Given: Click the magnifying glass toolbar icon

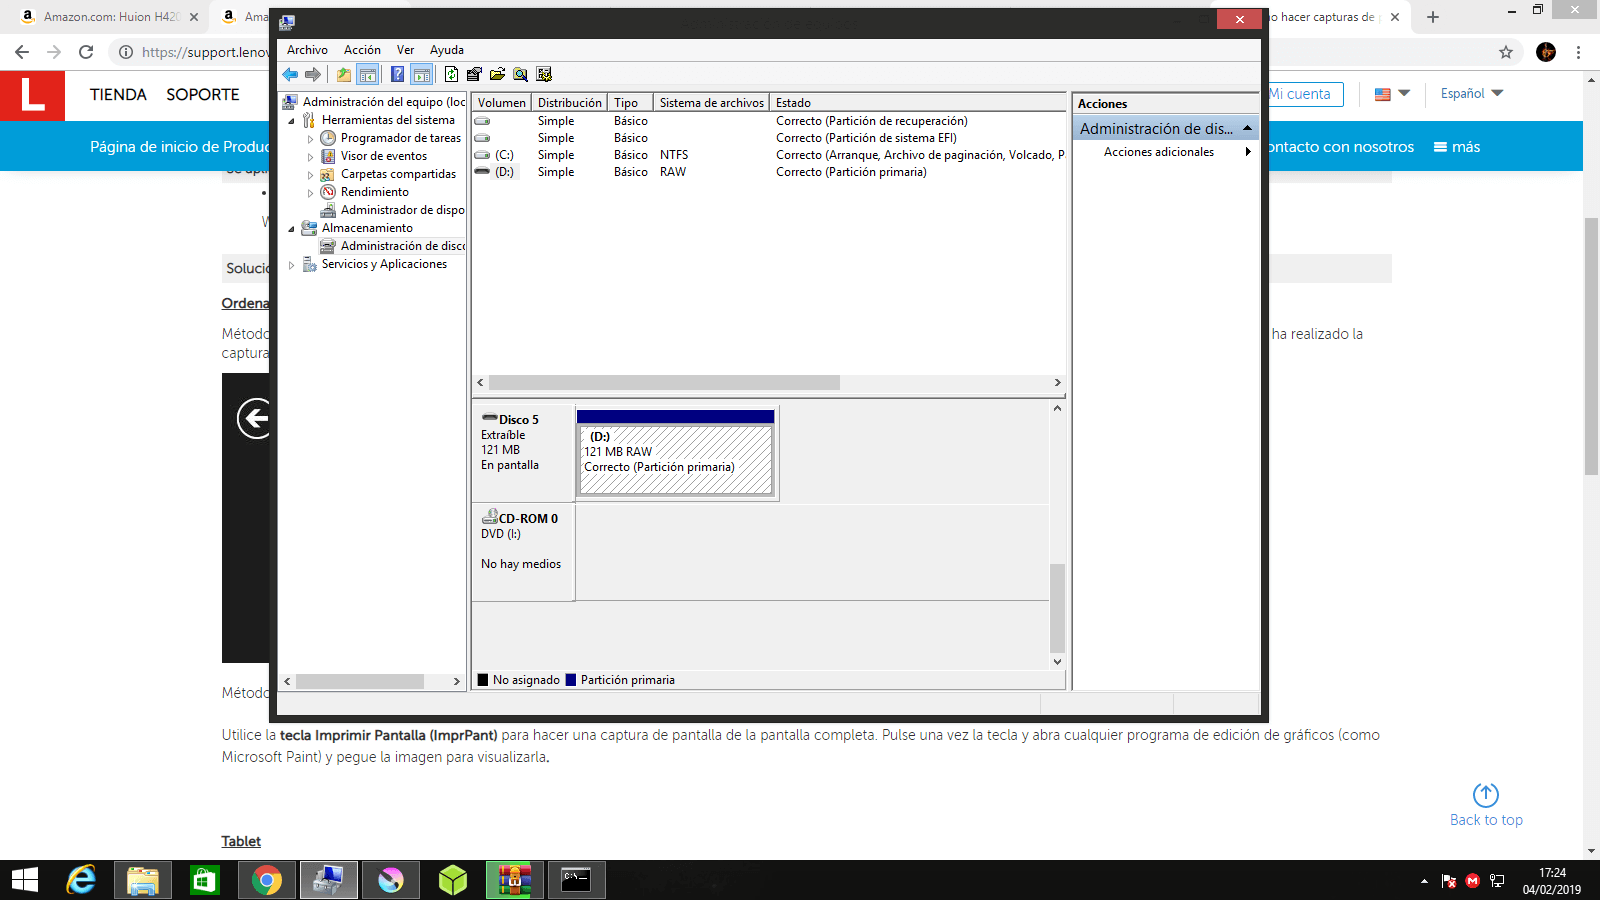Looking at the screenshot, I should tap(520, 74).
